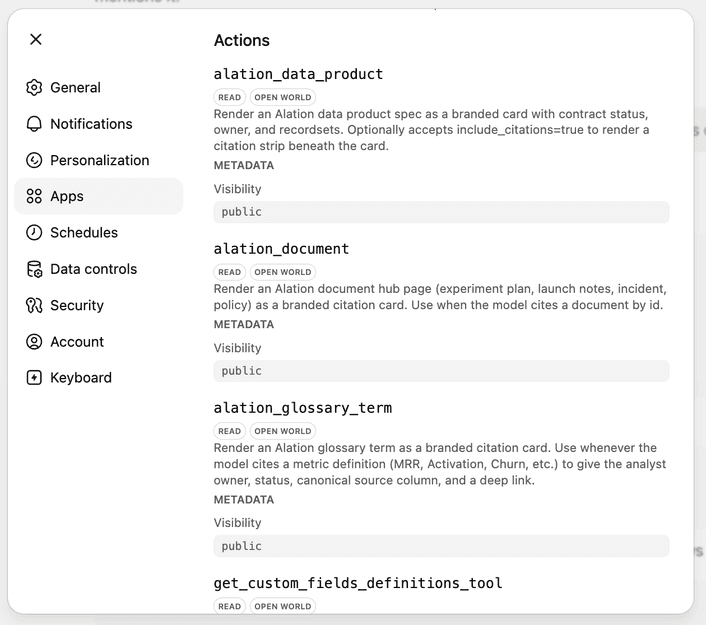Open the General settings label

75,87
